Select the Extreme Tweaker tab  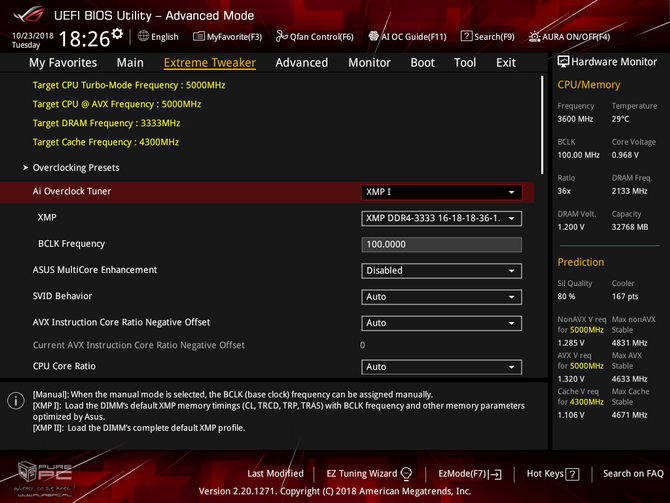210,63
